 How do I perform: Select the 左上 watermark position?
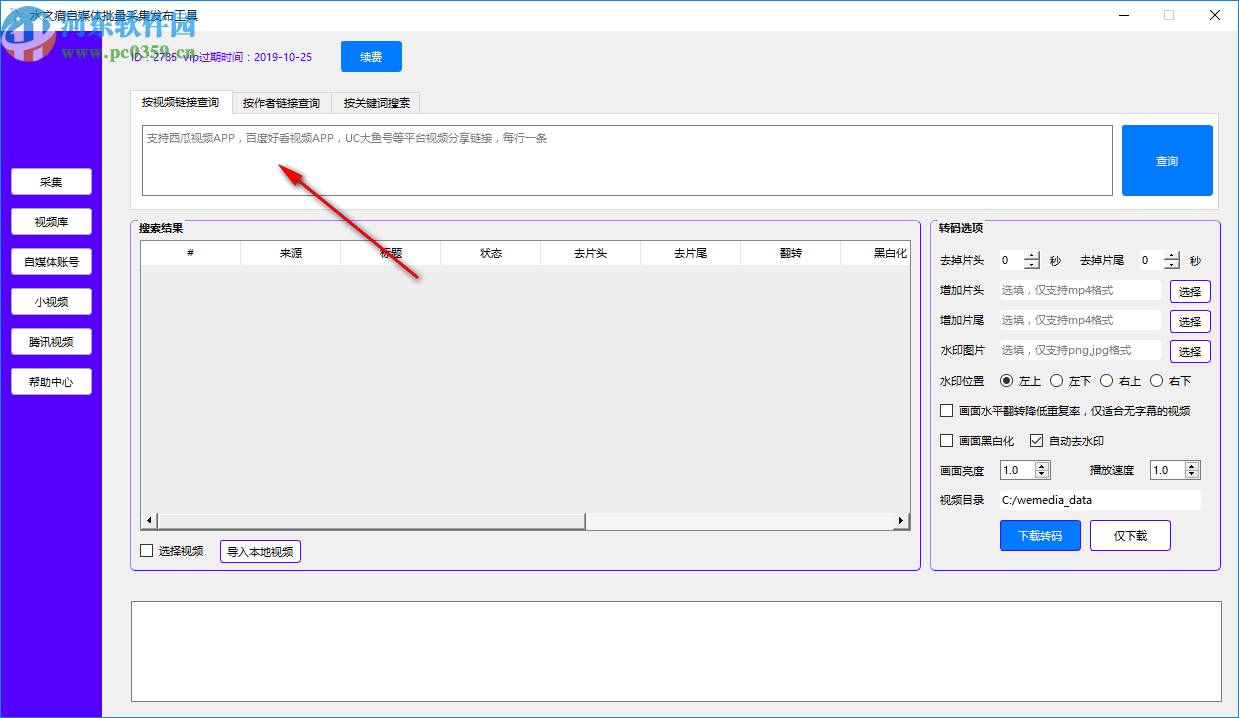click(x=1007, y=381)
